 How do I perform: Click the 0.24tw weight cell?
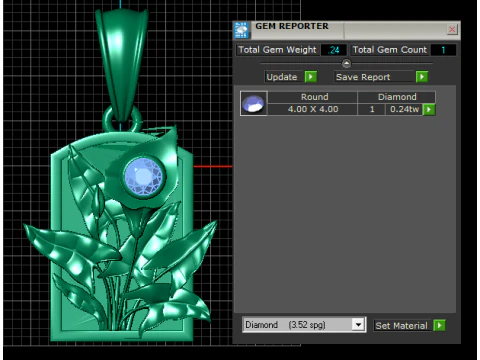pos(404,109)
